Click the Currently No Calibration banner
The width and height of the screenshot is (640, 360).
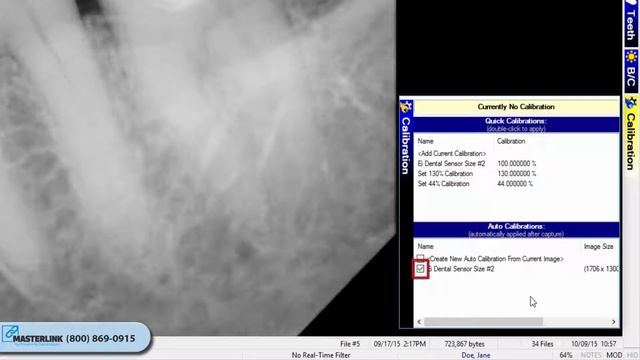coord(516,107)
